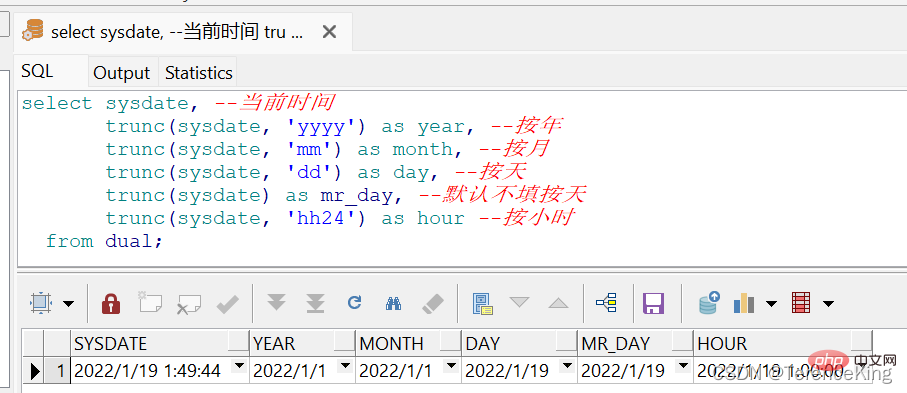Click the YEAR column header

pyautogui.click(x=303, y=343)
